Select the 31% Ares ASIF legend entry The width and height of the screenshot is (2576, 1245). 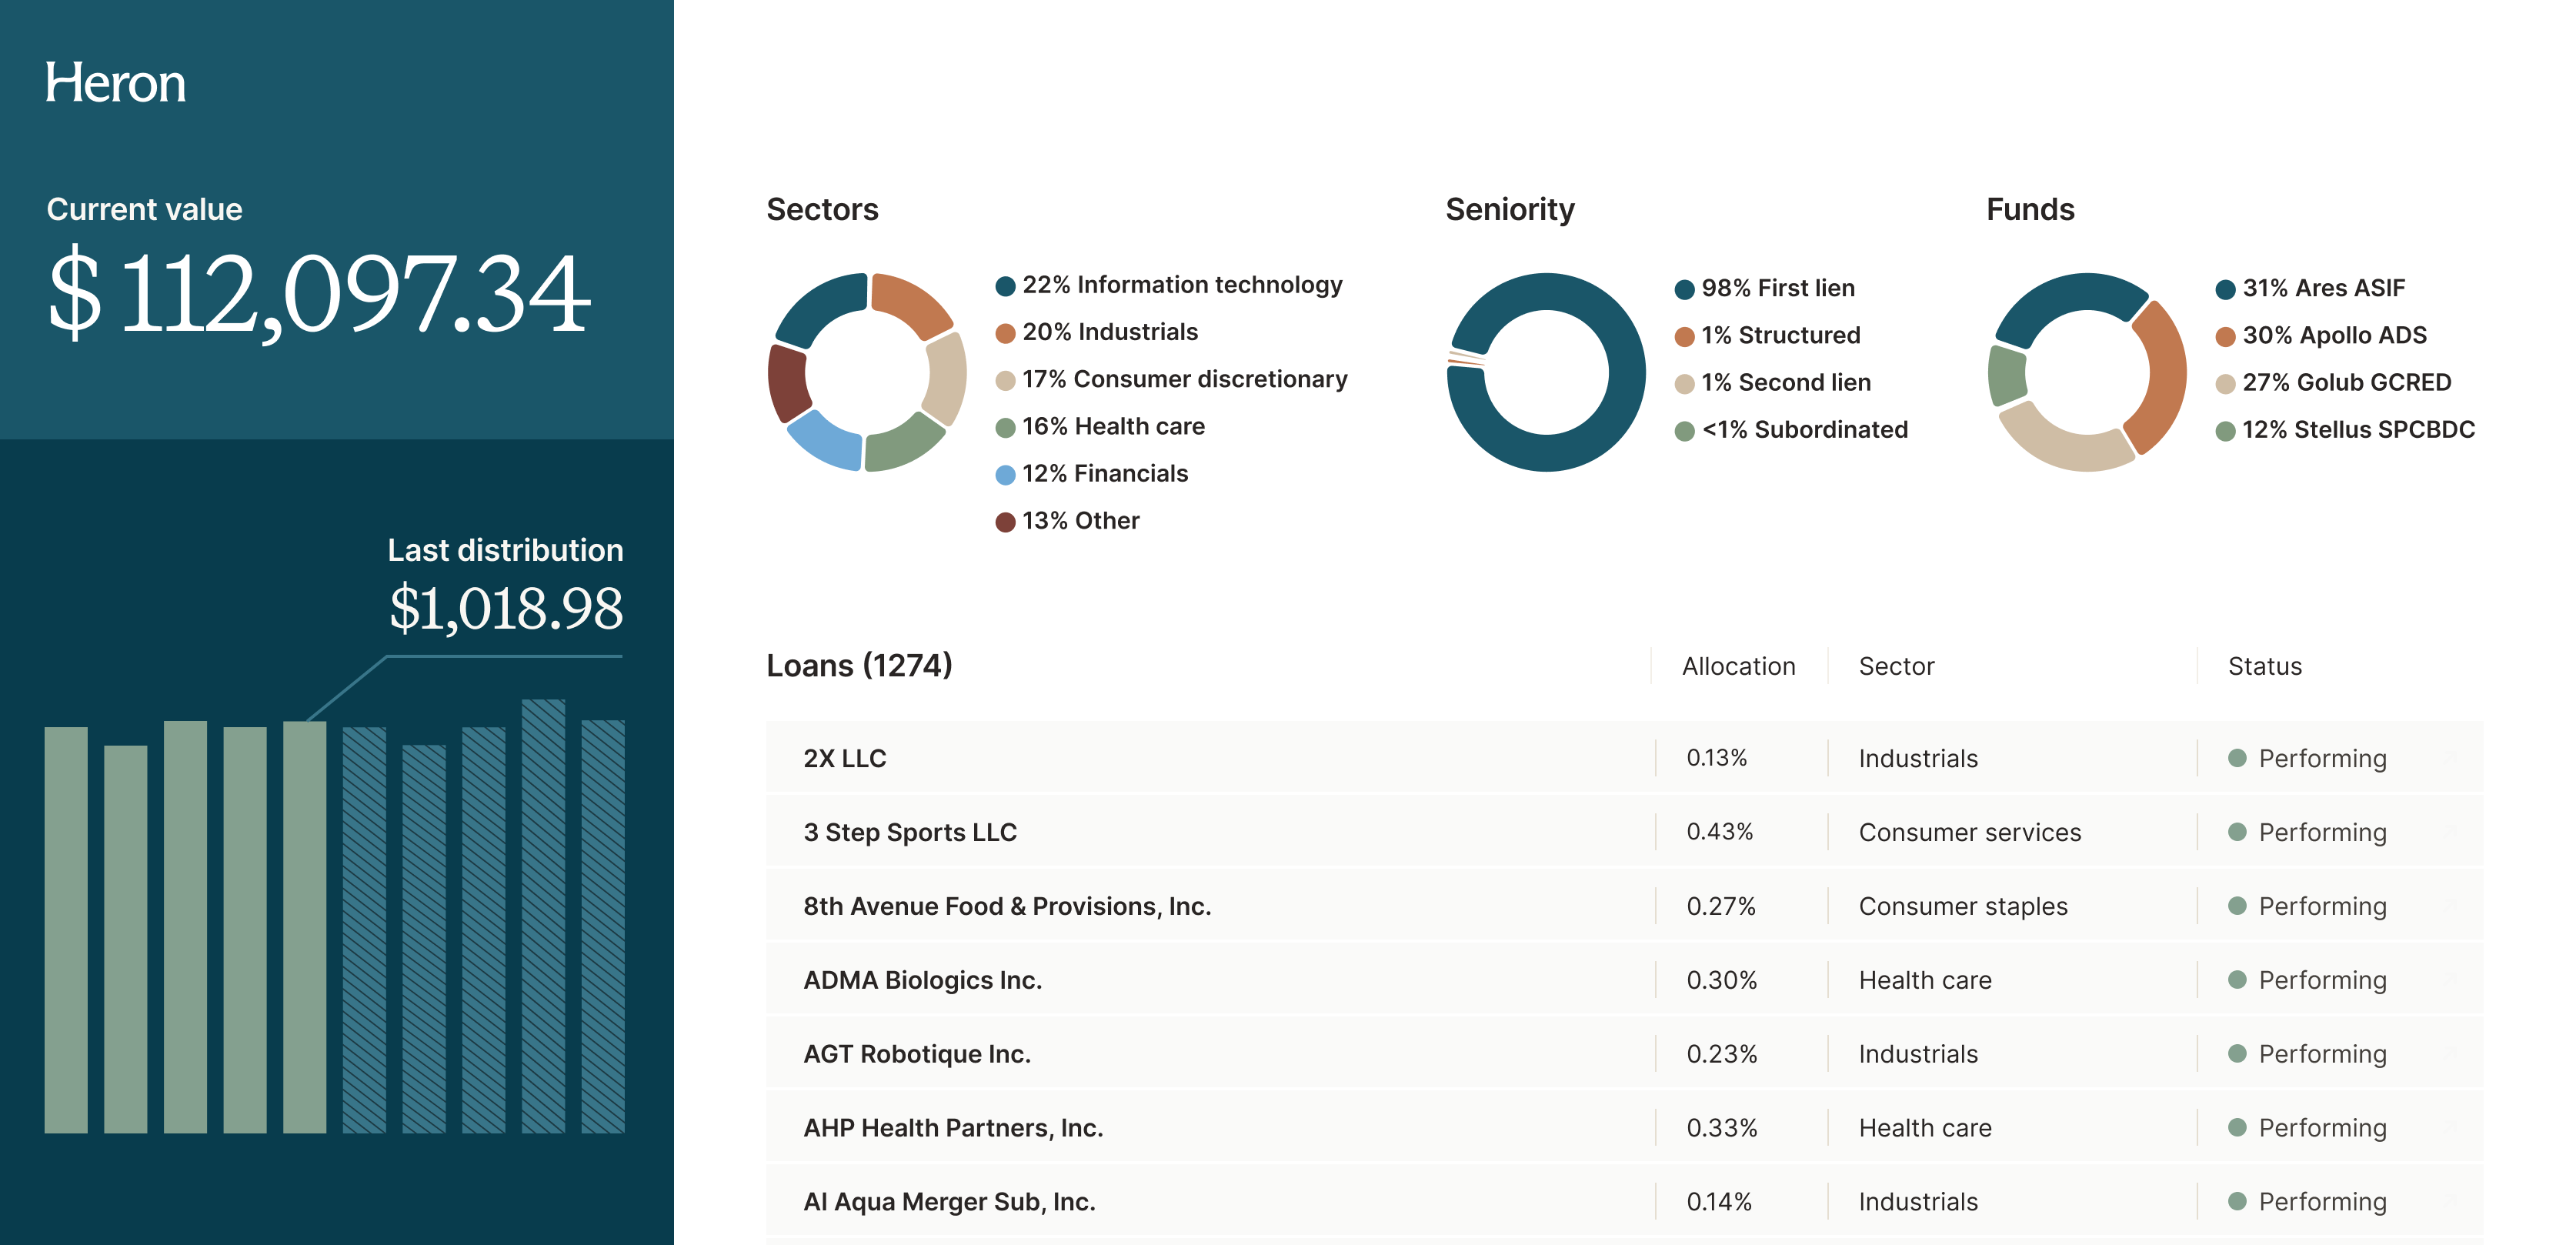point(2311,288)
